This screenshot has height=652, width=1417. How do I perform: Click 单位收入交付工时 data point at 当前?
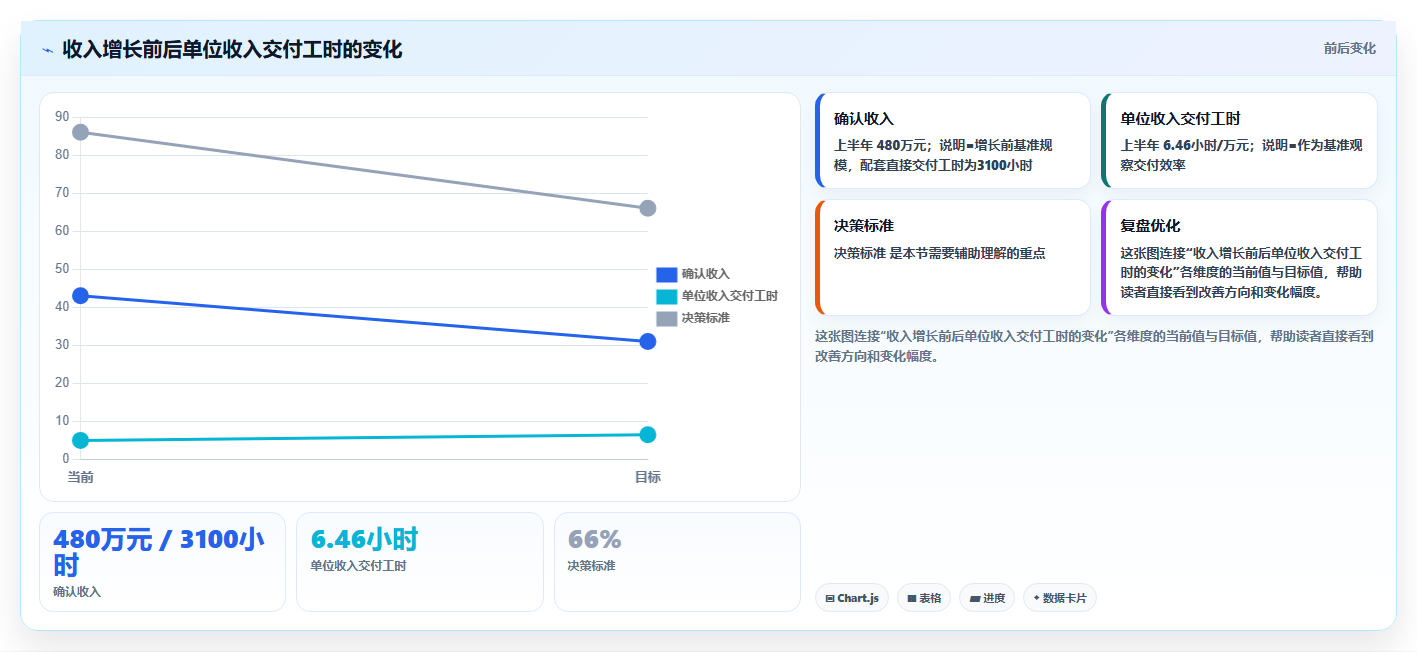point(81,440)
